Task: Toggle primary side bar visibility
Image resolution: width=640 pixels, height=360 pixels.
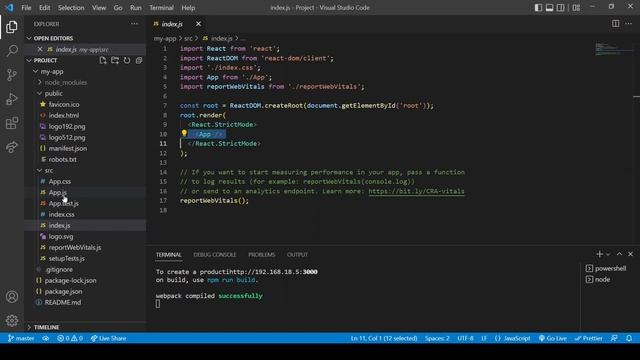Action: pyautogui.click(x=538, y=7)
